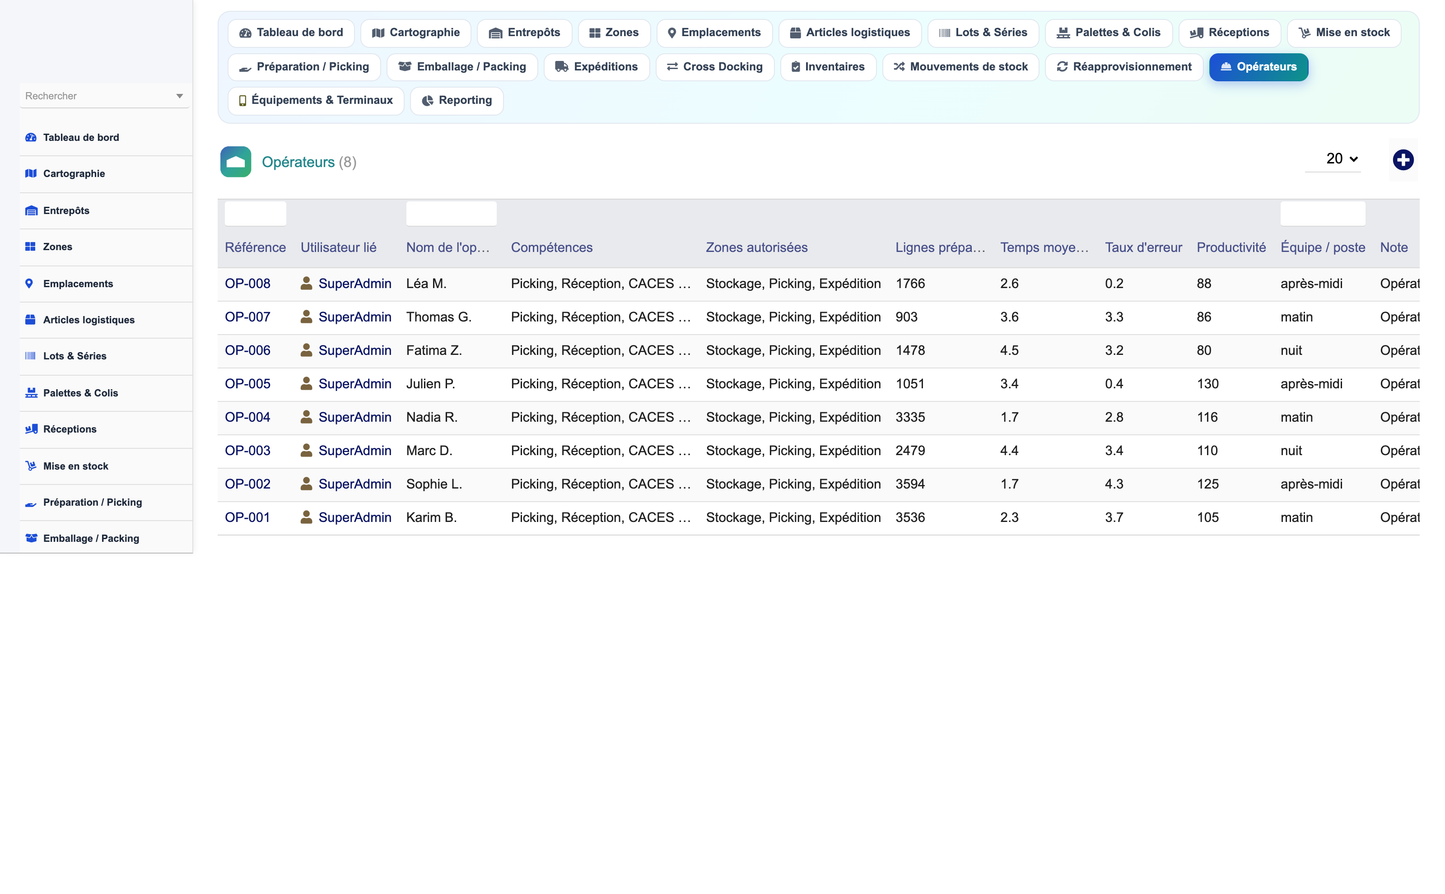Switch to the Cross Docking tab
Viewport: 1445px width, 894px height.
(715, 67)
